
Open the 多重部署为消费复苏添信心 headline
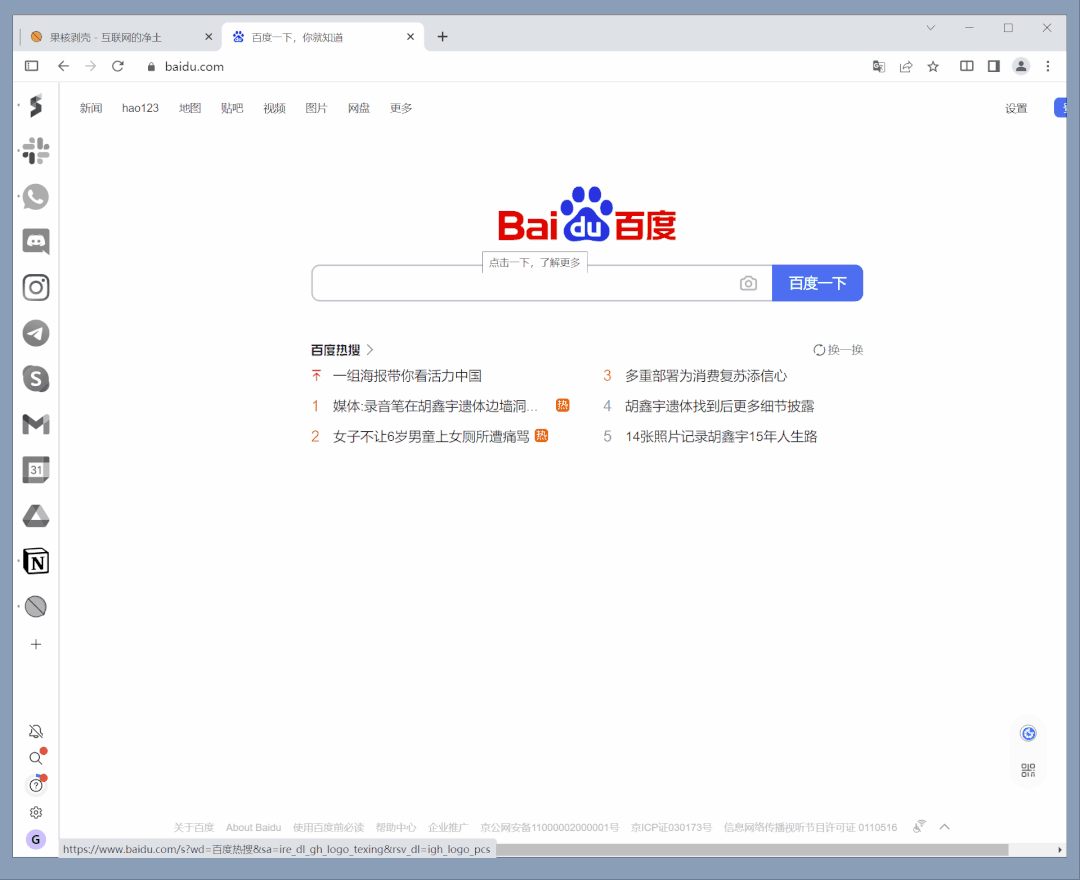pyautogui.click(x=706, y=376)
